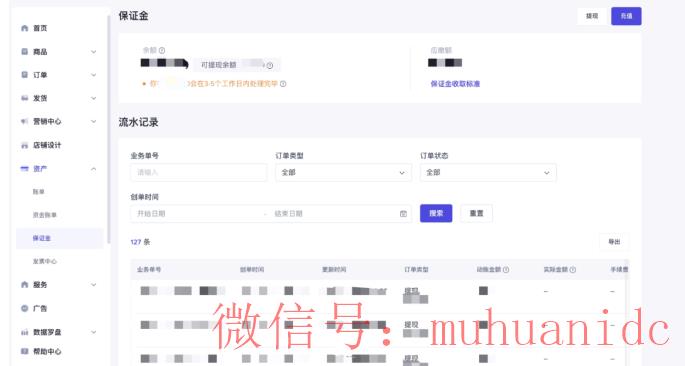The image size is (685, 366).
Task: Click the 订单 icon in sidebar
Action: 24,75
